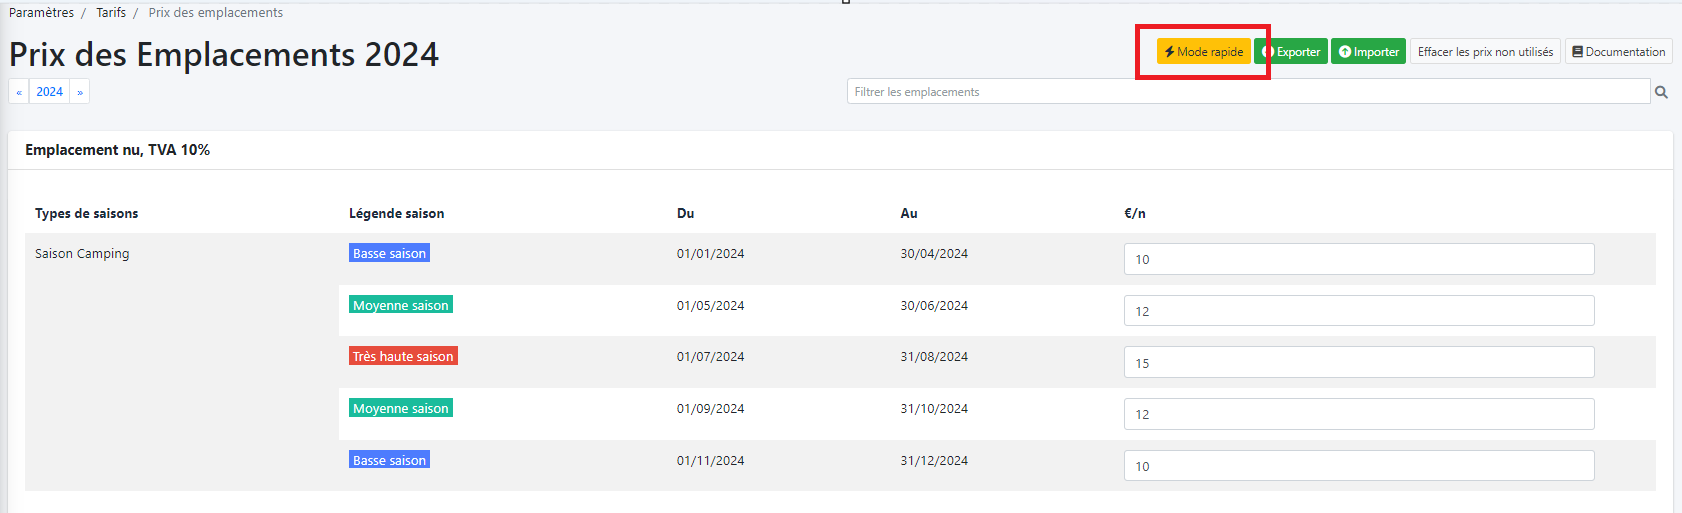Open Paramètres breadcrumb link
1682x513 pixels.
[x=41, y=13]
